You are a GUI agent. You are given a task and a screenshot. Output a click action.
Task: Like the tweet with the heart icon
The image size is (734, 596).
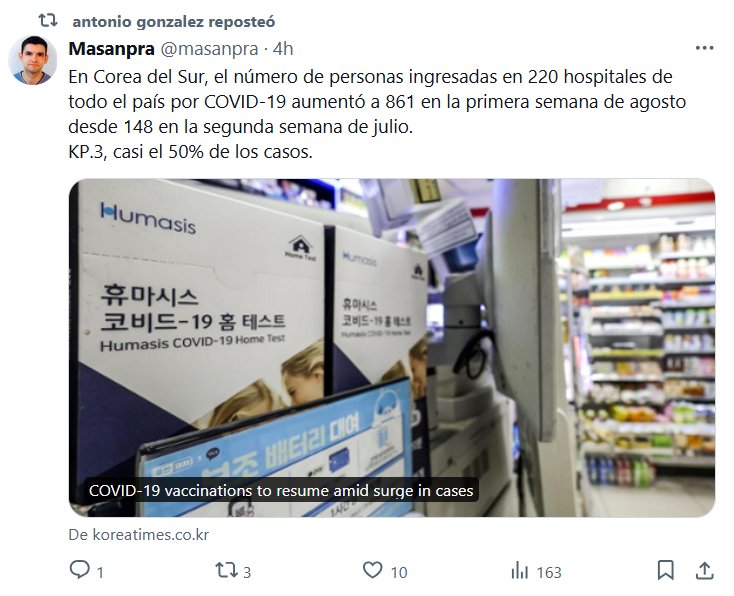[373, 570]
